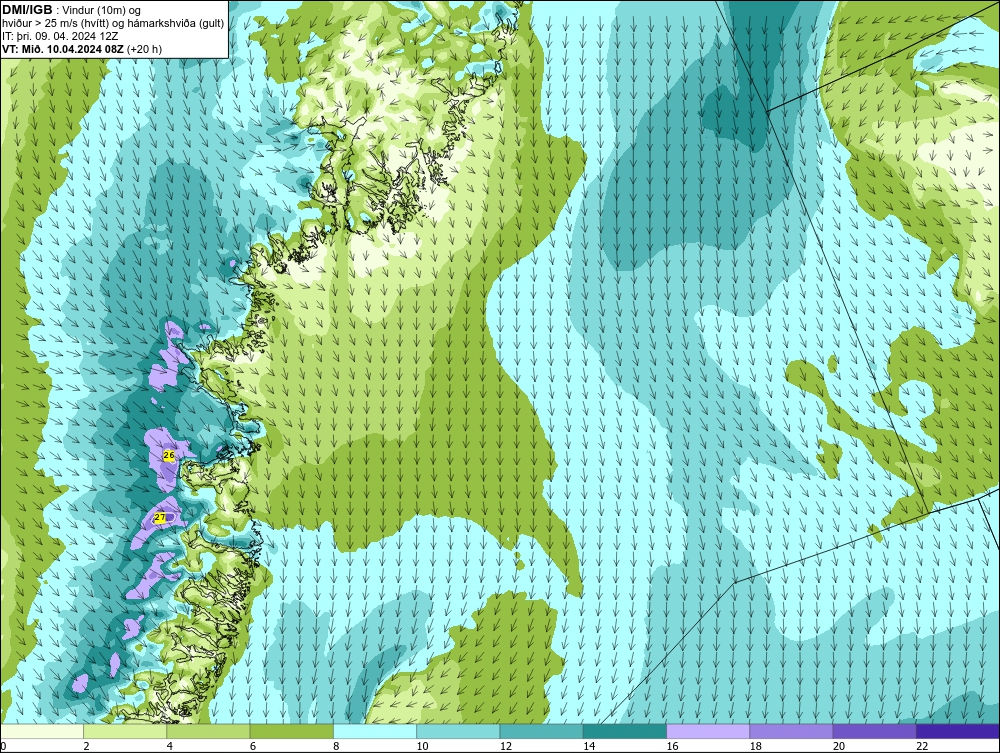Click the 'VT: Mið. 10.04.2024 08Z' text
The width and height of the screenshot is (1000, 753).
click(x=64, y=49)
